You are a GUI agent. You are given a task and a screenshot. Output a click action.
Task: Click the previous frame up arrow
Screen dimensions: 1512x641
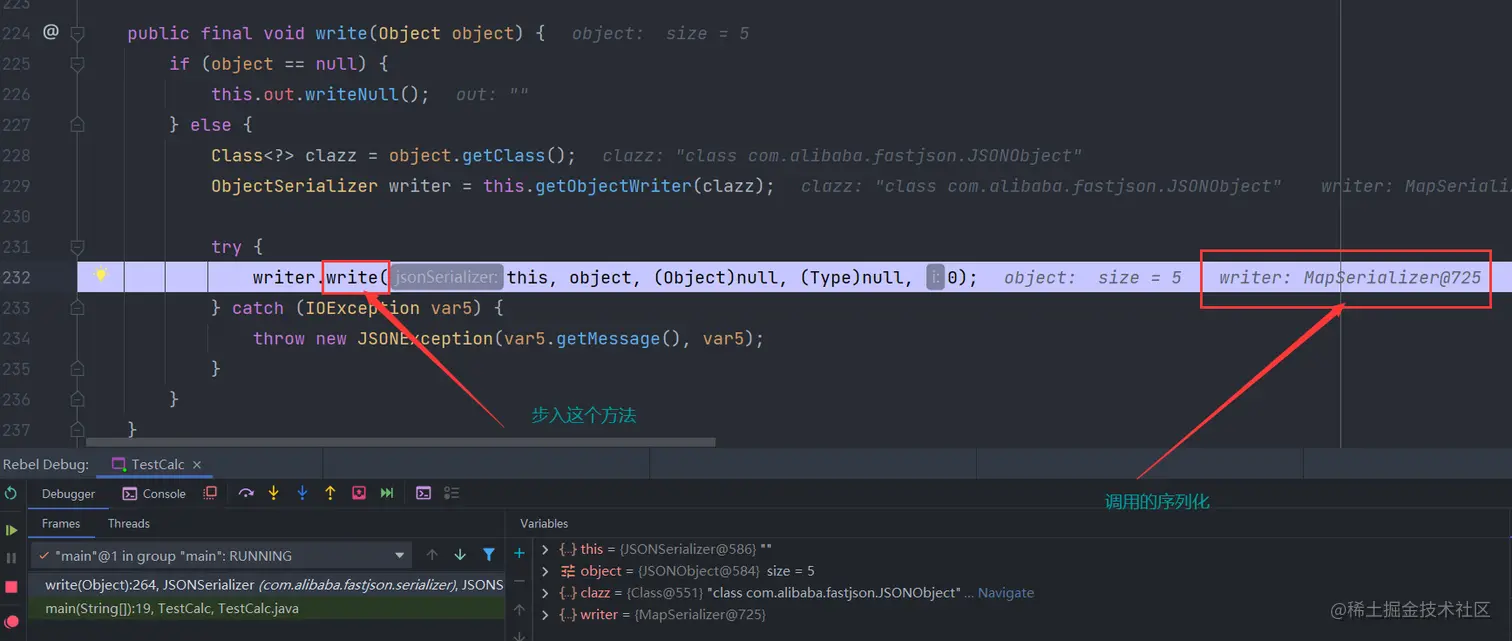point(432,555)
